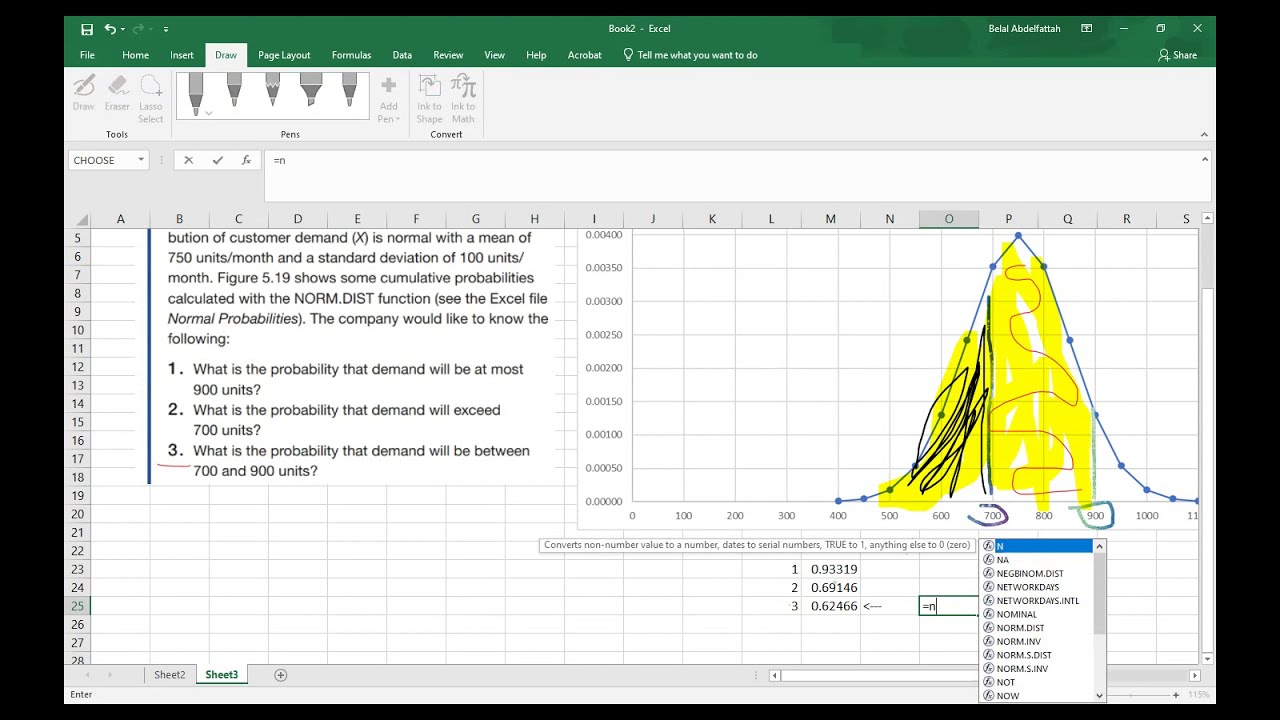This screenshot has width=1280, height=720.
Task: Open Customize Quick Access Toolbar menu
Action: [x=166, y=30]
